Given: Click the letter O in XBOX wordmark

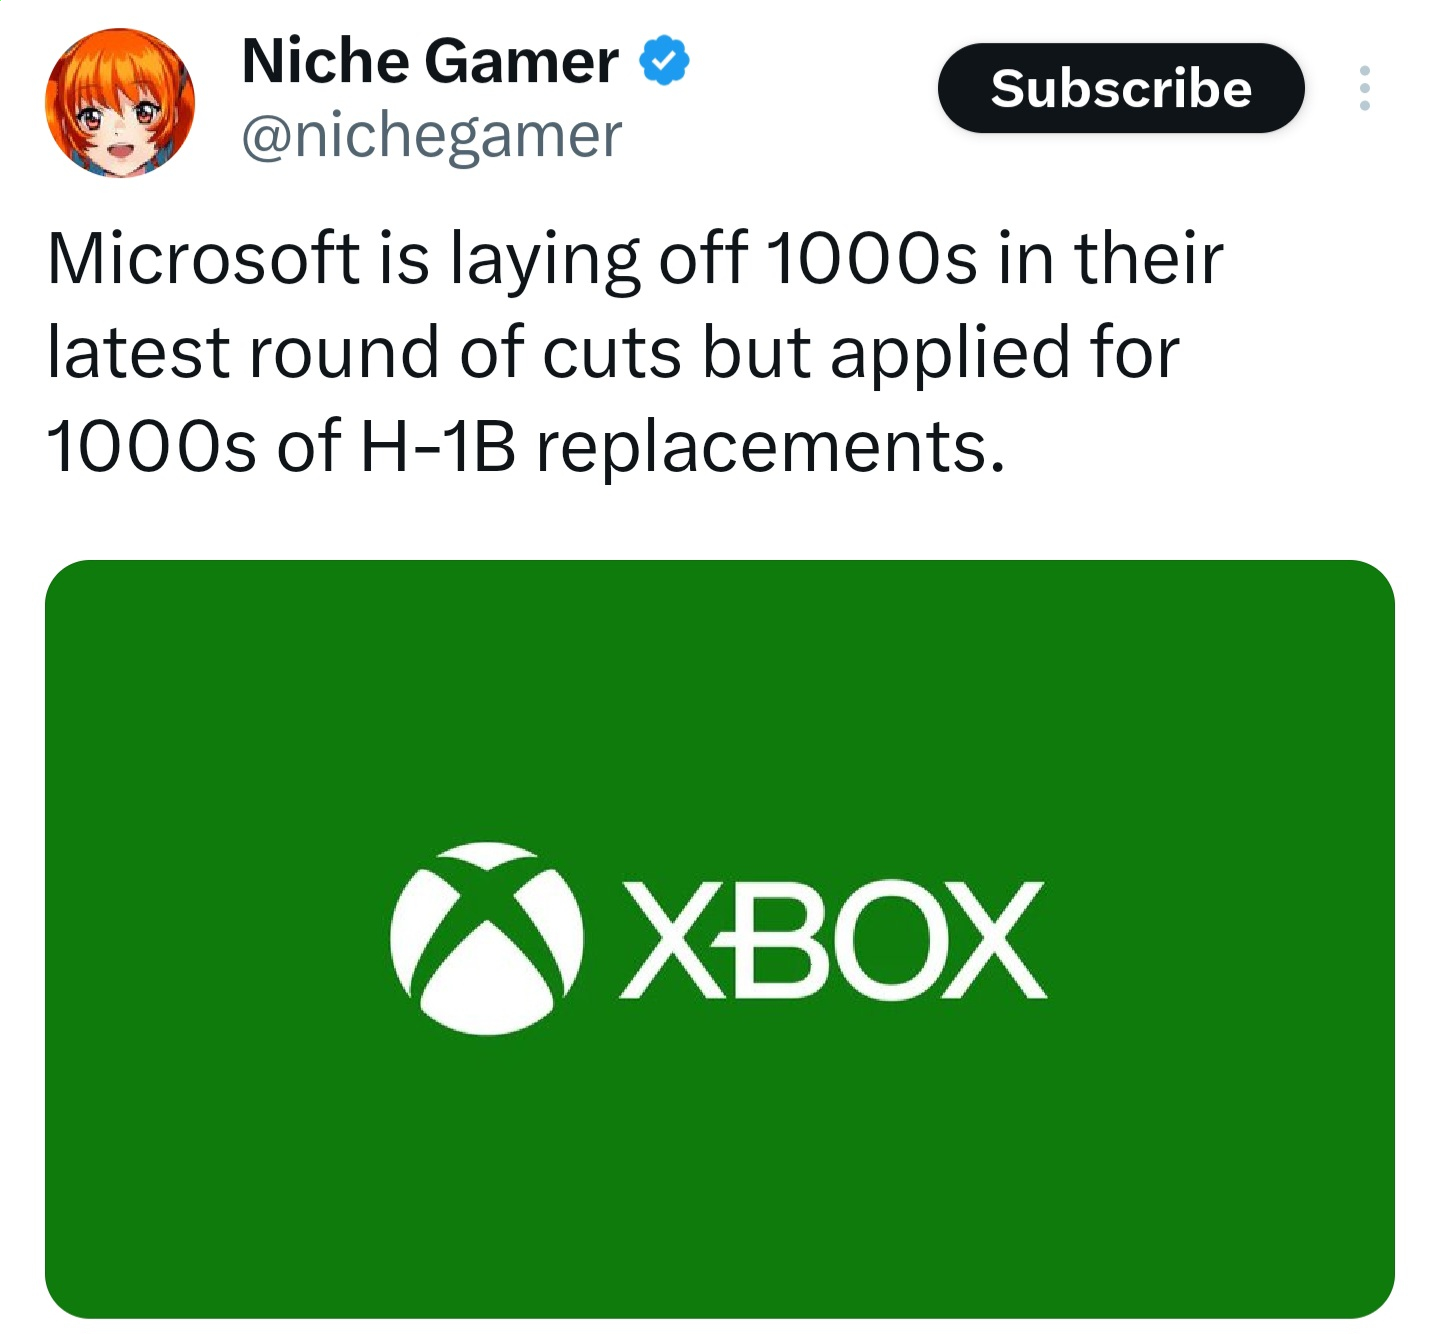Looking at the screenshot, I should pos(878,940).
